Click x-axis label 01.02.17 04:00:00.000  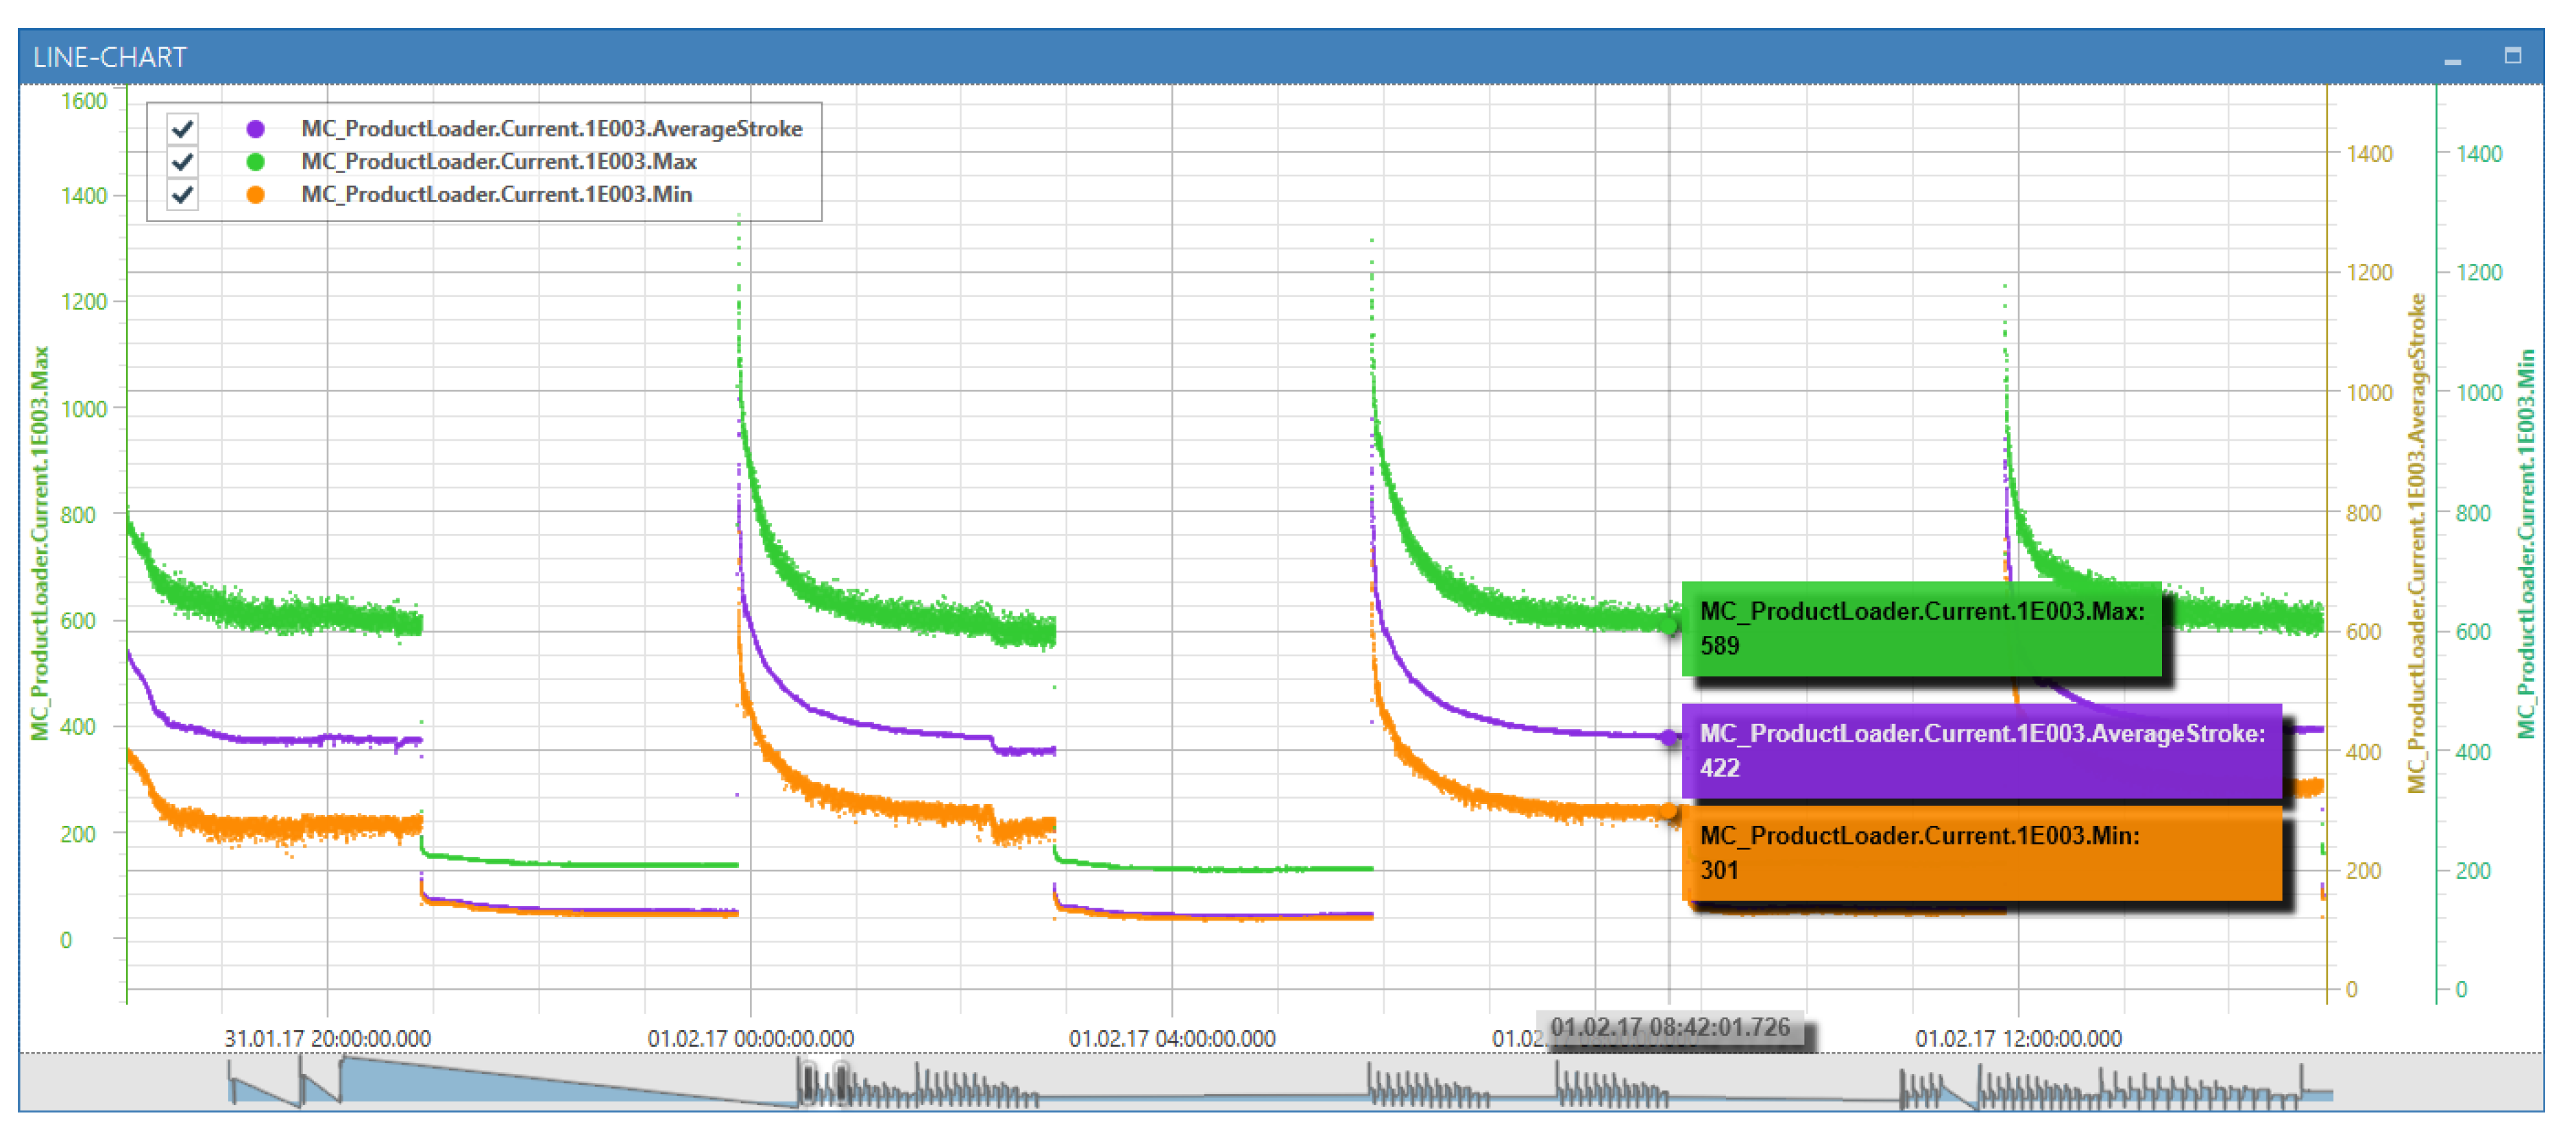1172,1038
